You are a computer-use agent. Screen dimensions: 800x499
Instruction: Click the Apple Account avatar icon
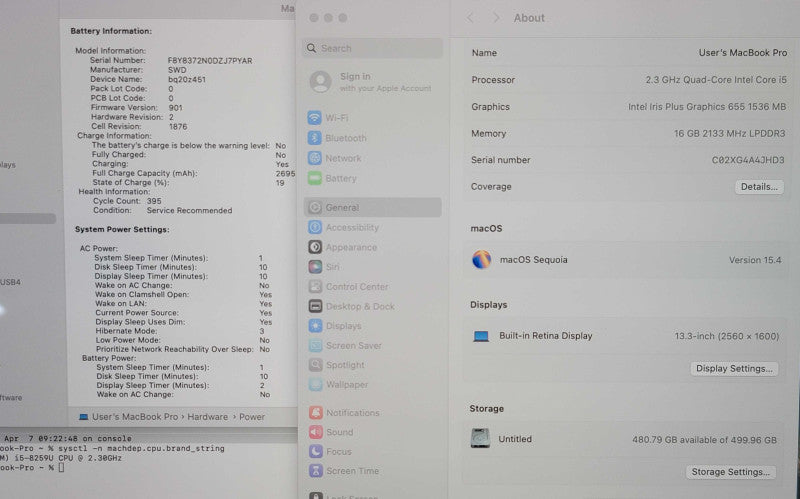320,82
